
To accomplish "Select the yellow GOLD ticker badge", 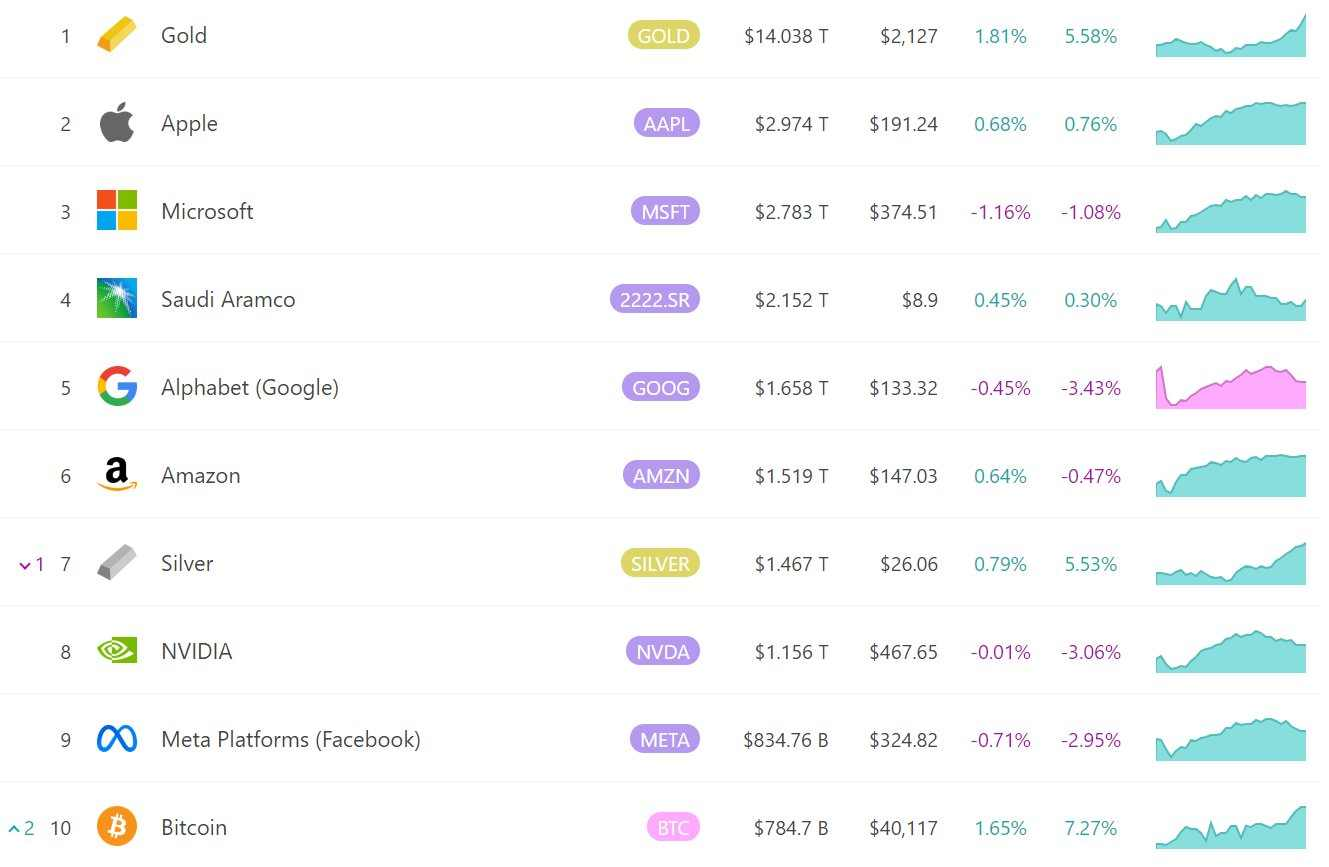I will click(663, 36).
